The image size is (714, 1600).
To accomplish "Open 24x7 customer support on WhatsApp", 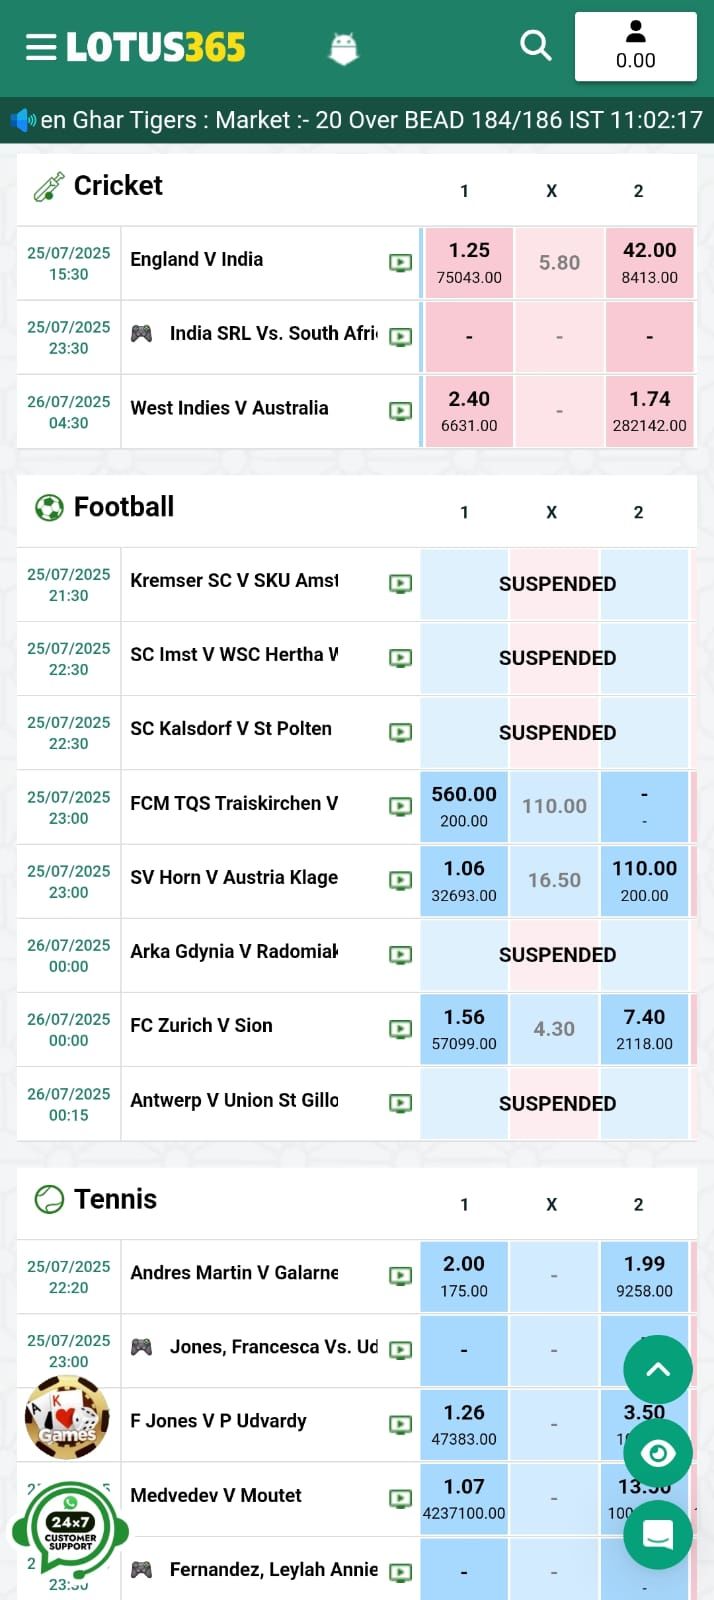I will 70,1531.
